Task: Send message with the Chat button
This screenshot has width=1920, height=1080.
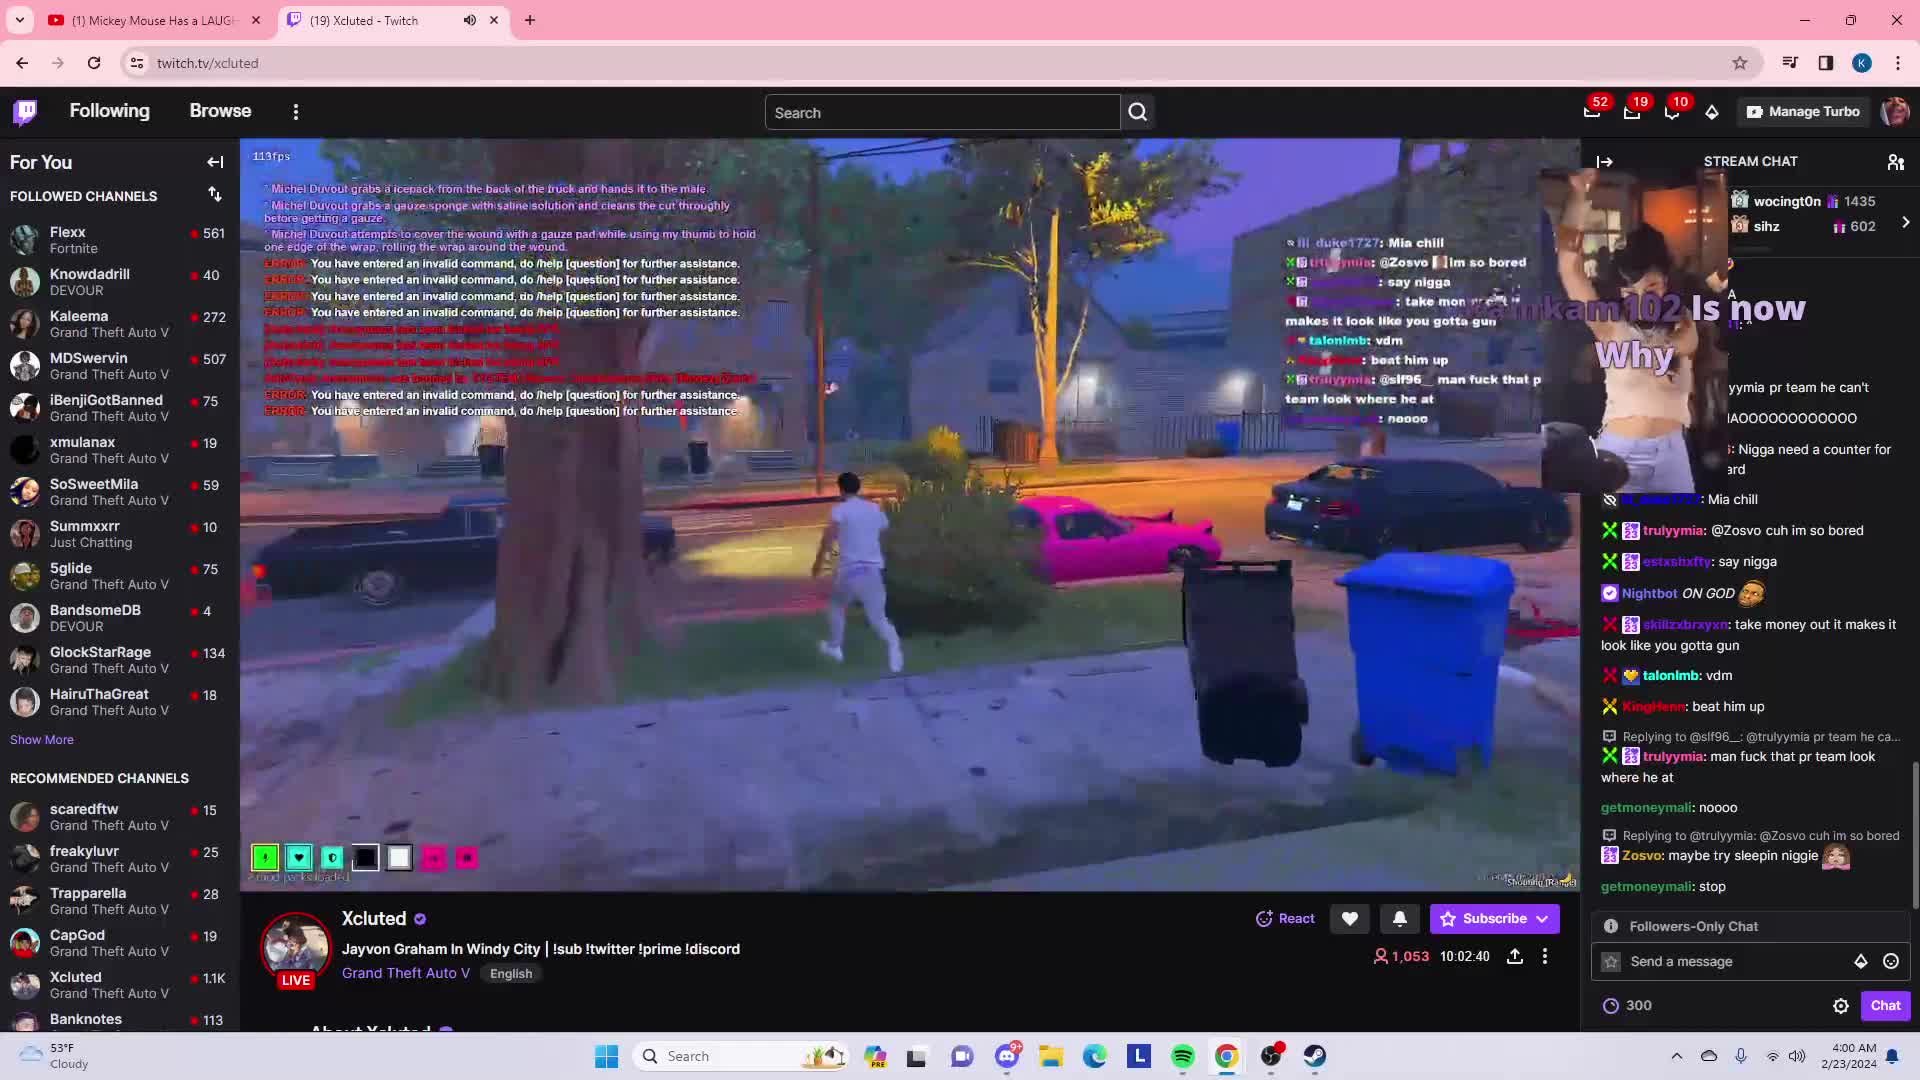Action: pos(1885,1006)
